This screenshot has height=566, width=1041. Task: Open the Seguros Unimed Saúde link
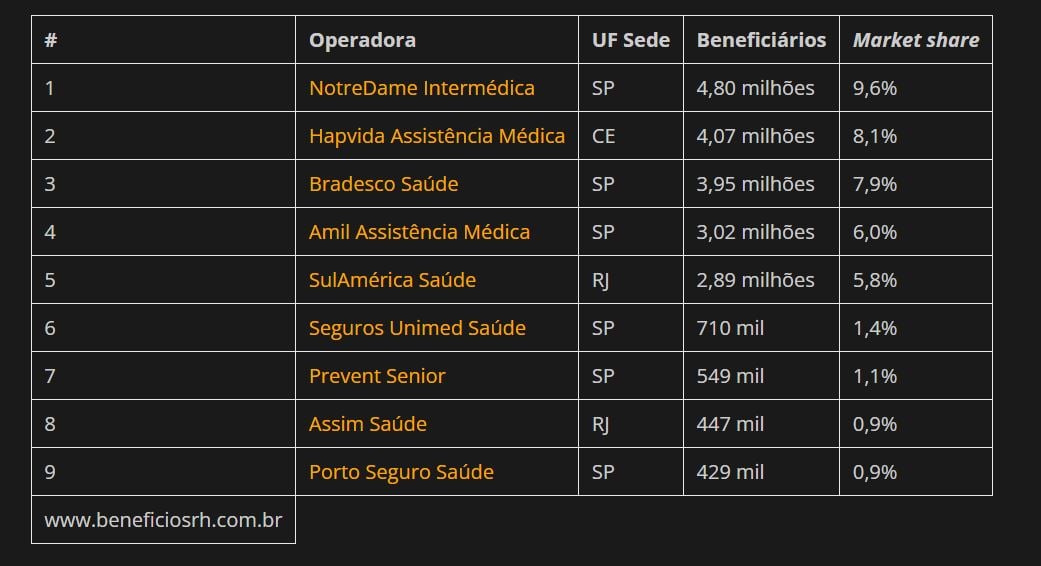click(418, 328)
